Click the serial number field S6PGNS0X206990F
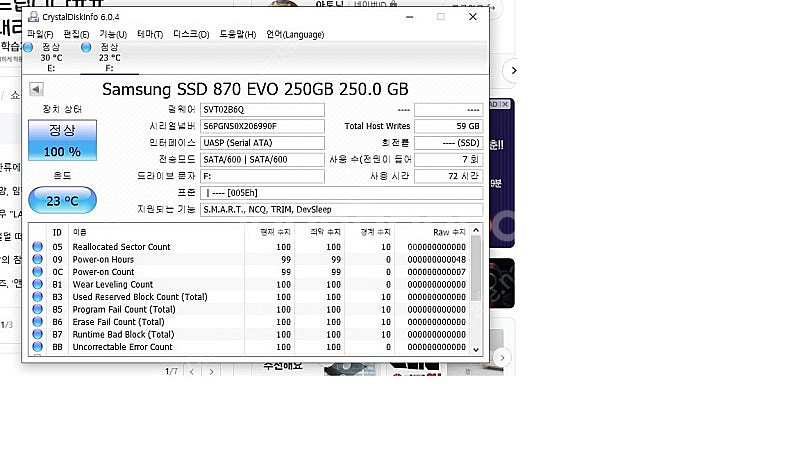The height and width of the screenshot is (450, 800). tap(262, 126)
